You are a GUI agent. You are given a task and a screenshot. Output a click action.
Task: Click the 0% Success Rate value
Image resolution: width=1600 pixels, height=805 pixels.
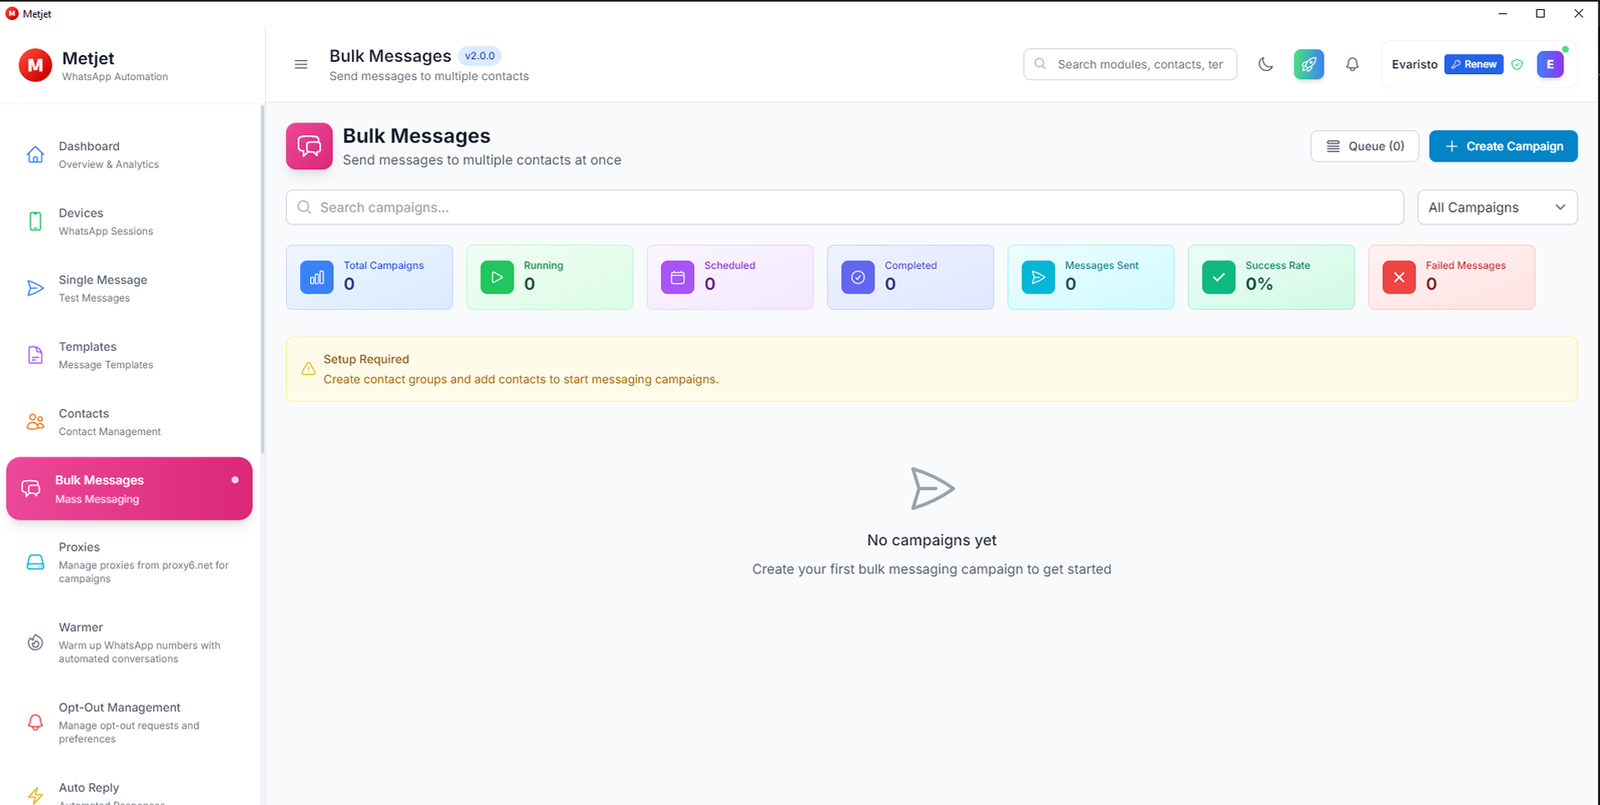(x=1259, y=284)
